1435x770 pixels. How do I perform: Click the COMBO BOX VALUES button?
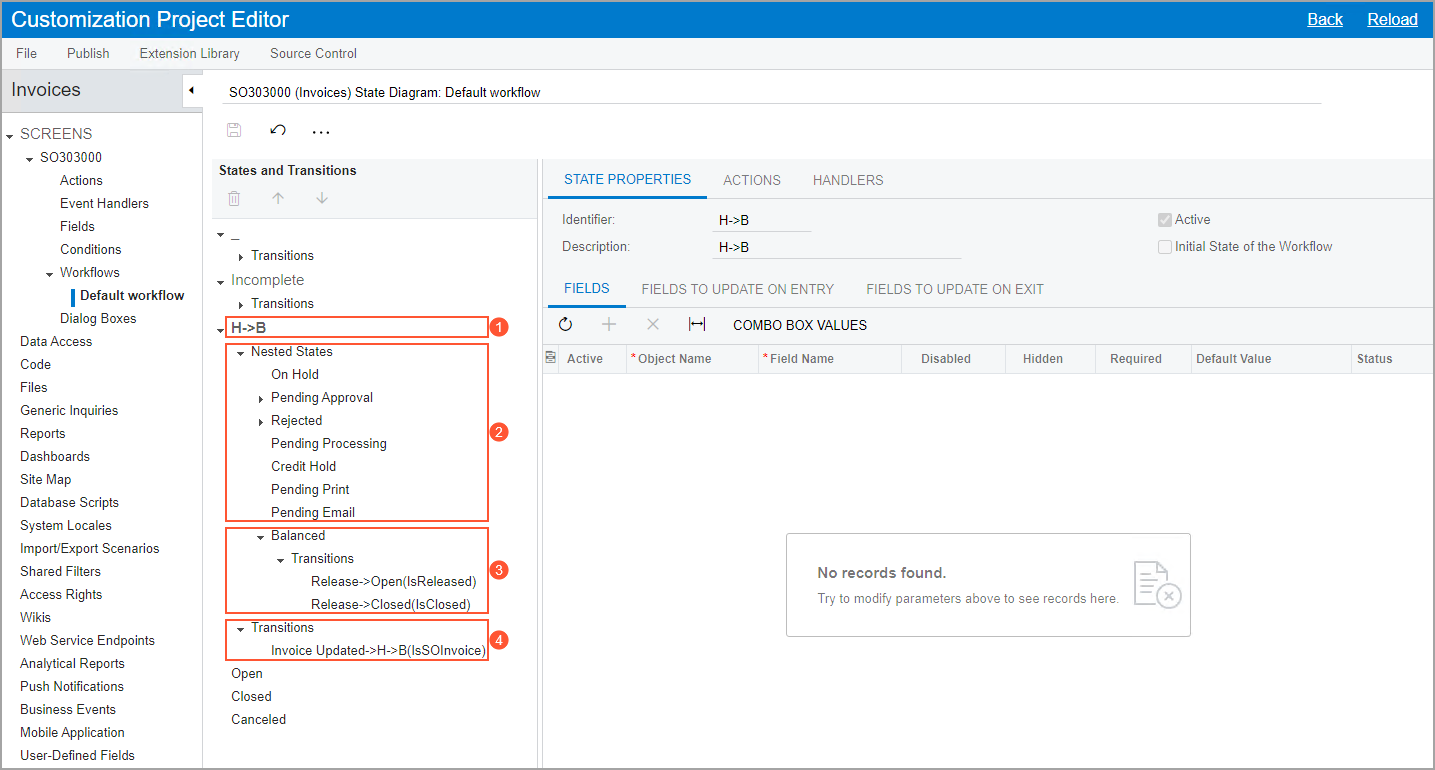click(799, 325)
